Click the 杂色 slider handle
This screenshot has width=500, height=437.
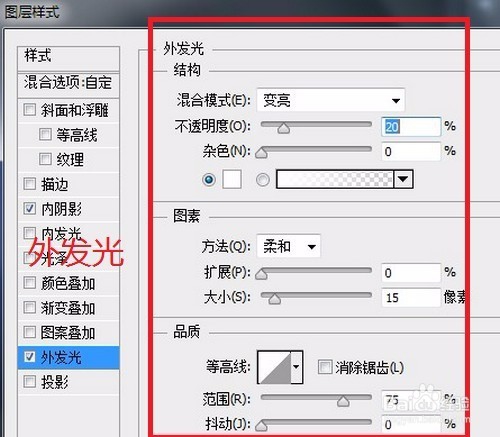[261, 152]
